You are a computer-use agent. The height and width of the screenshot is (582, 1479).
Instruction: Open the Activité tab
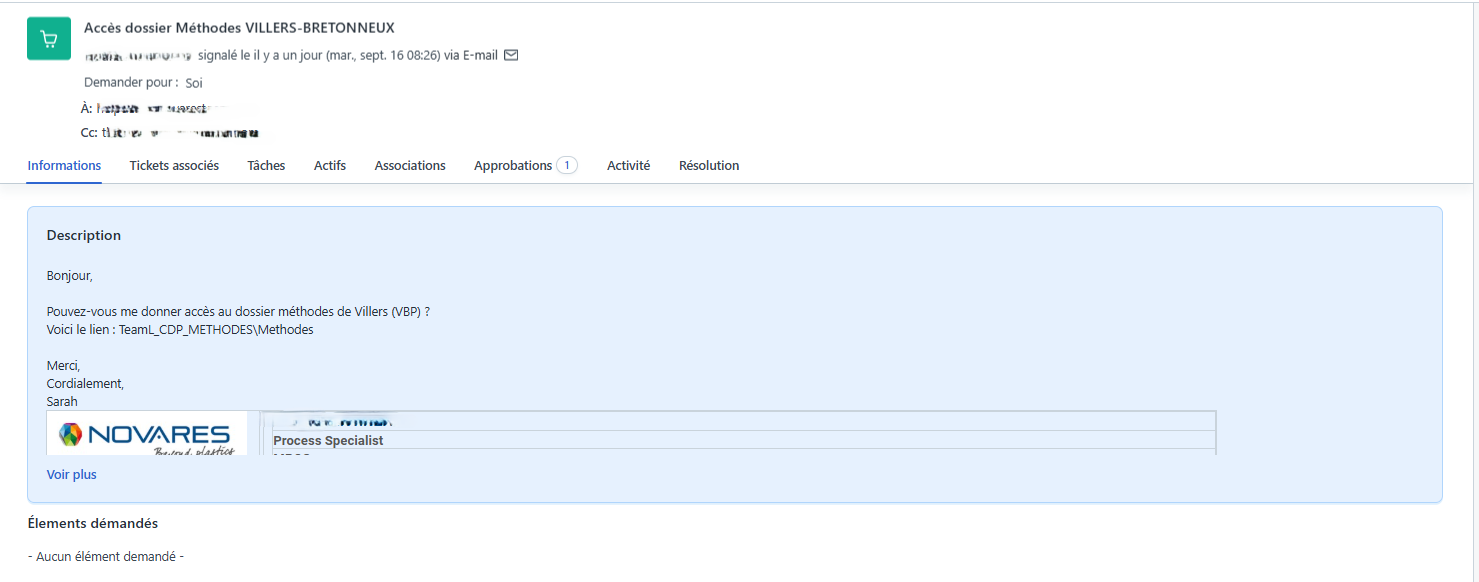[x=628, y=165]
